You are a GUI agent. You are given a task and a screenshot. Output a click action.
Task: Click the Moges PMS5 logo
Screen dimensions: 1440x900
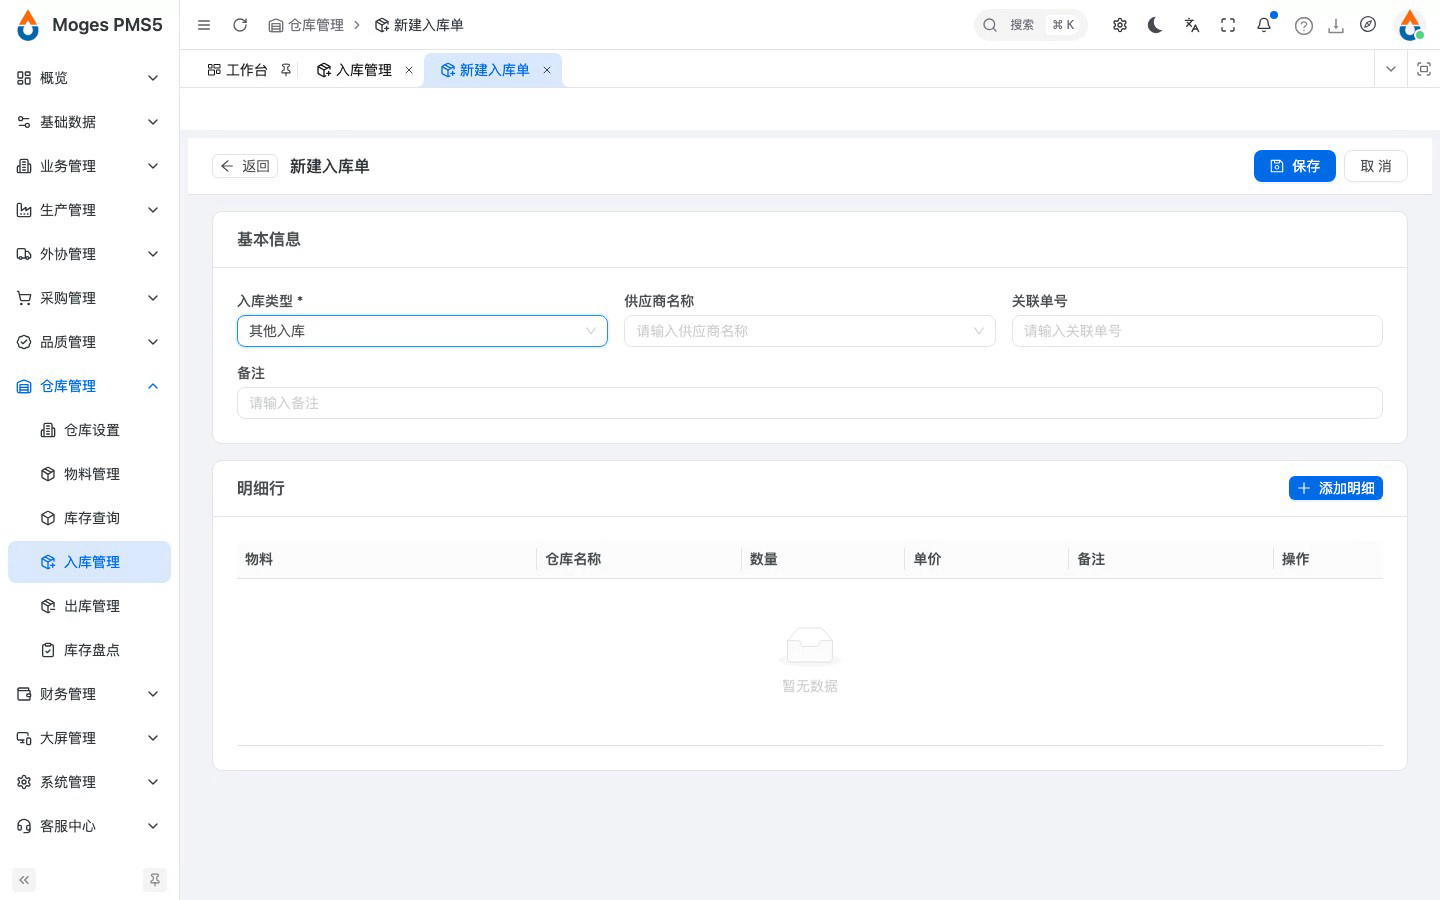90,25
